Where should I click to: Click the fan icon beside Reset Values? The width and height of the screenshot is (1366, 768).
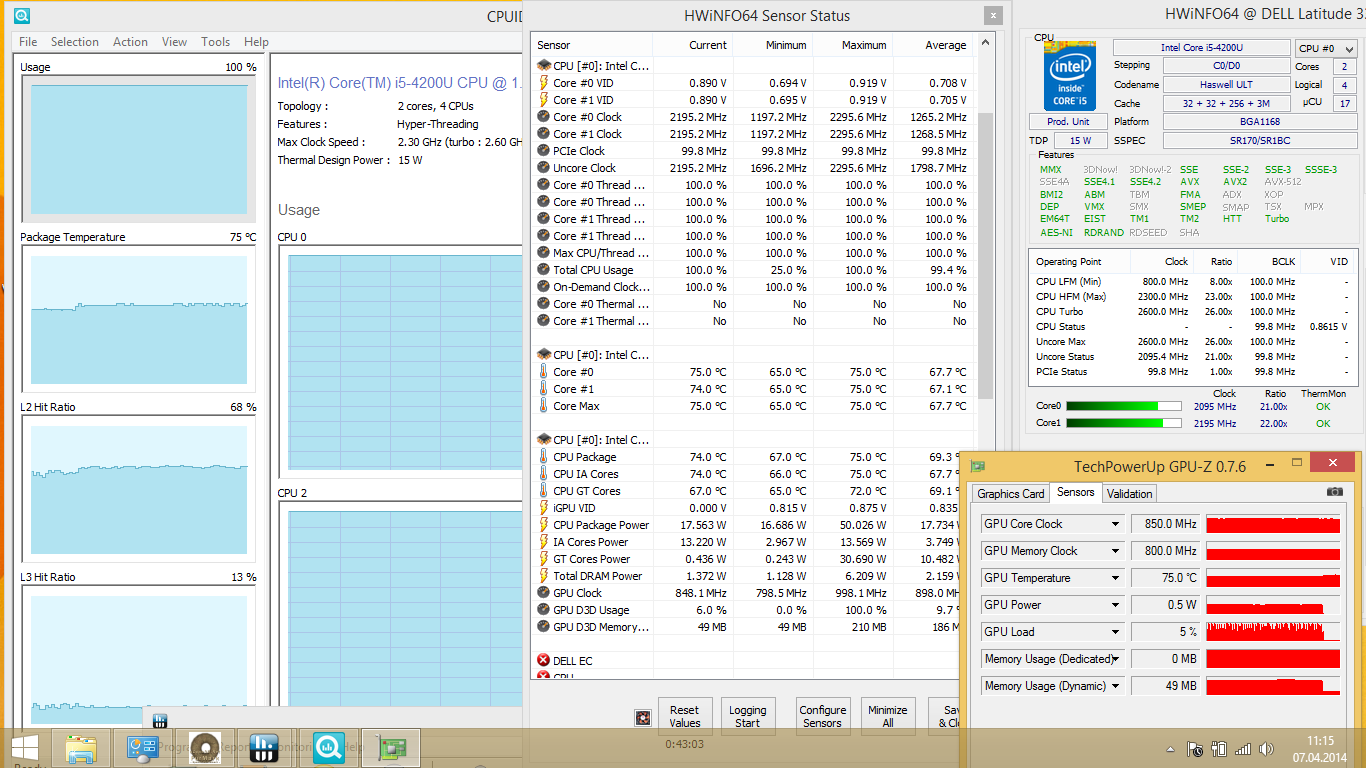click(x=643, y=717)
